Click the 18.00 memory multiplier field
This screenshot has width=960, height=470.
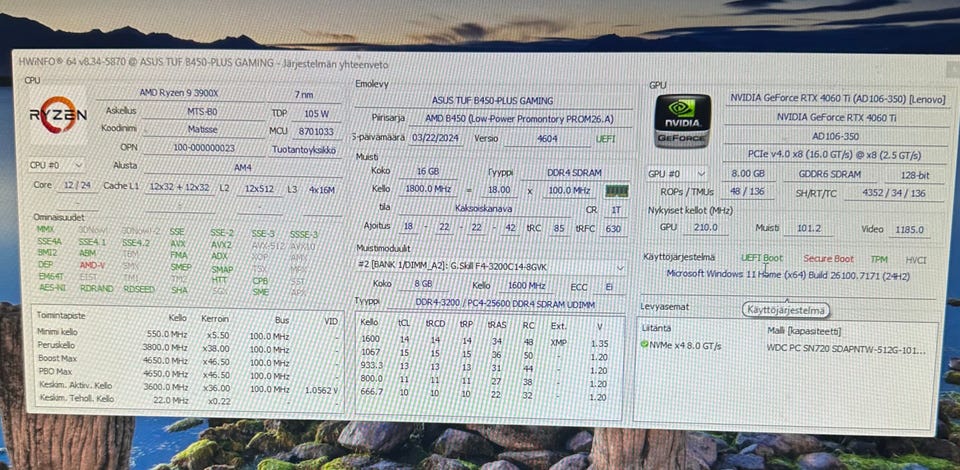(499, 190)
